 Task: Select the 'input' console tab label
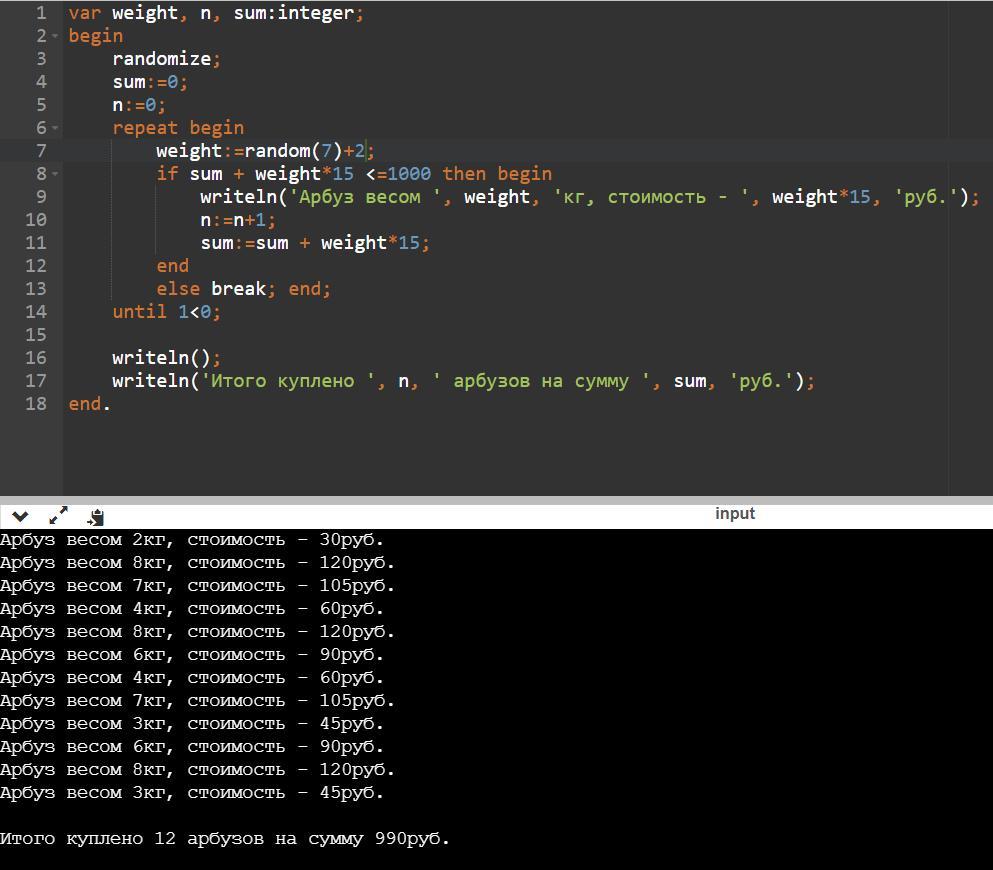pyautogui.click(x=734, y=514)
